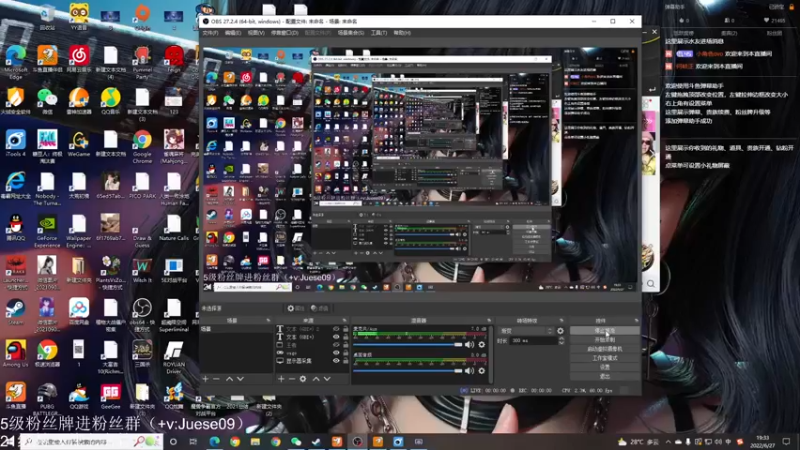Mute the microphone audio channel speaker icon
The height and width of the screenshot is (450, 800).
pos(469,345)
